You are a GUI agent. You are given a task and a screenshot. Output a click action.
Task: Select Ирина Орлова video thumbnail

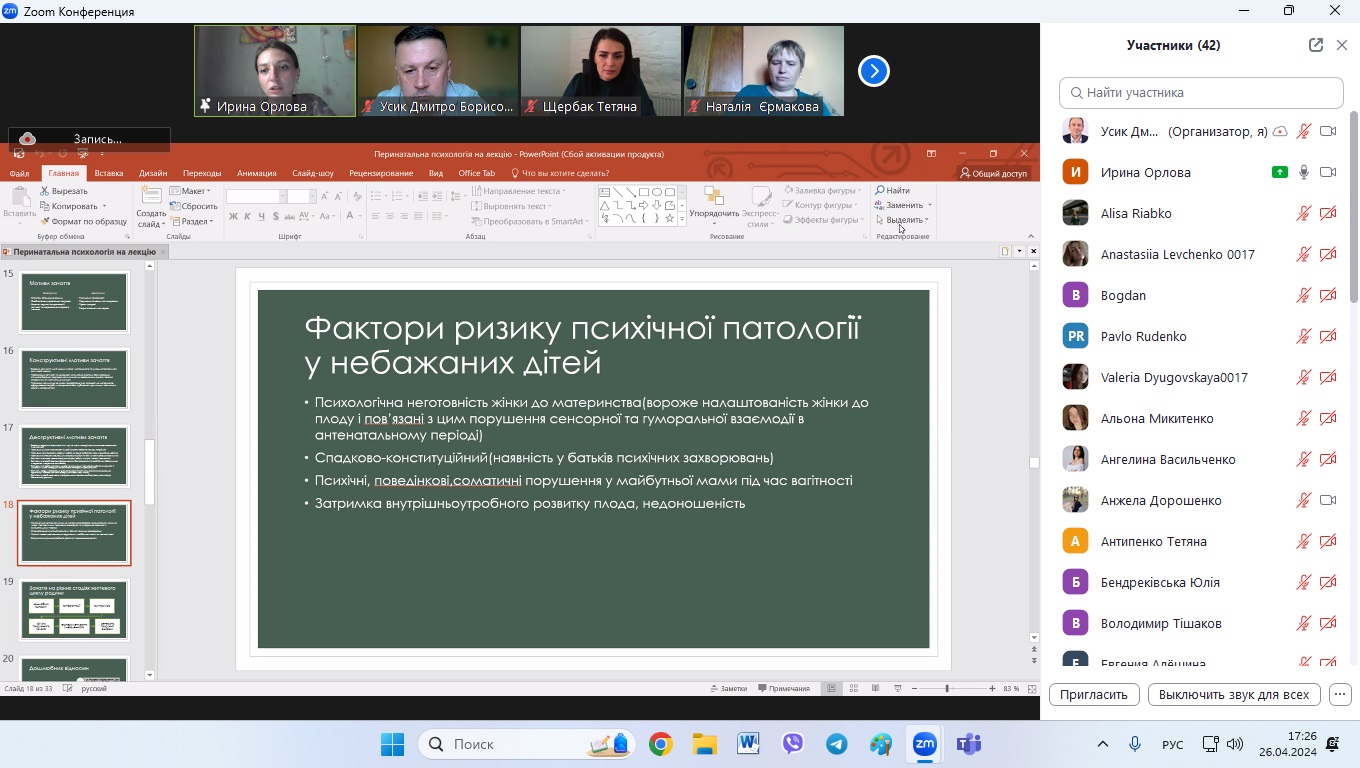point(275,71)
